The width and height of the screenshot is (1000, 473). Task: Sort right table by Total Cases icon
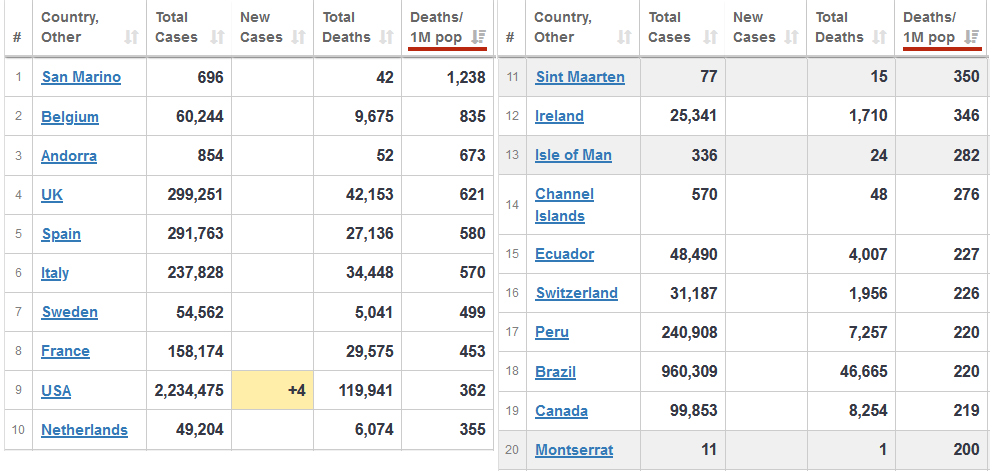(x=710, y=38)
